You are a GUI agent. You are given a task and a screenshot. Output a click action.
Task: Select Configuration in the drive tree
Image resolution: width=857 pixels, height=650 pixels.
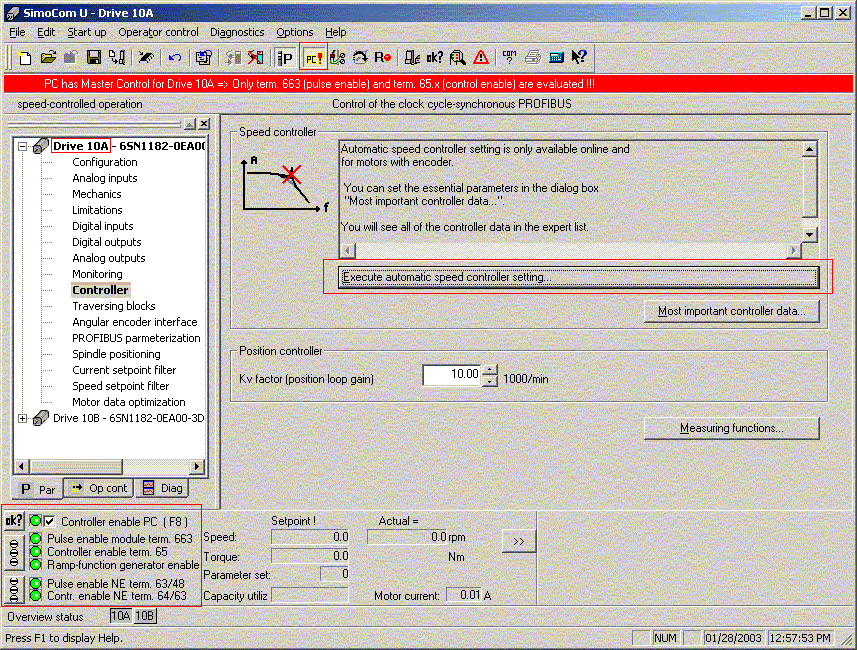[x=104, y=162]
